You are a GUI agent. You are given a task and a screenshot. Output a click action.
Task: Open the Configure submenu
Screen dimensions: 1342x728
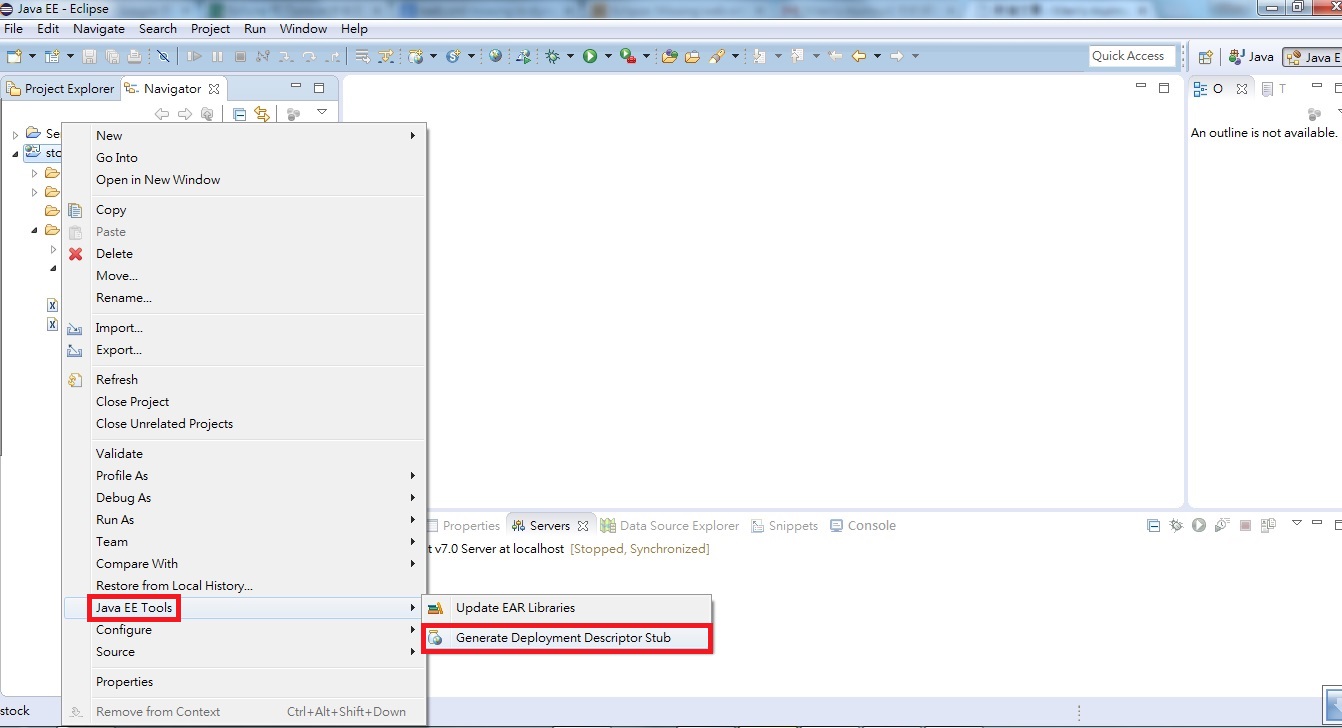coord(245,630)
